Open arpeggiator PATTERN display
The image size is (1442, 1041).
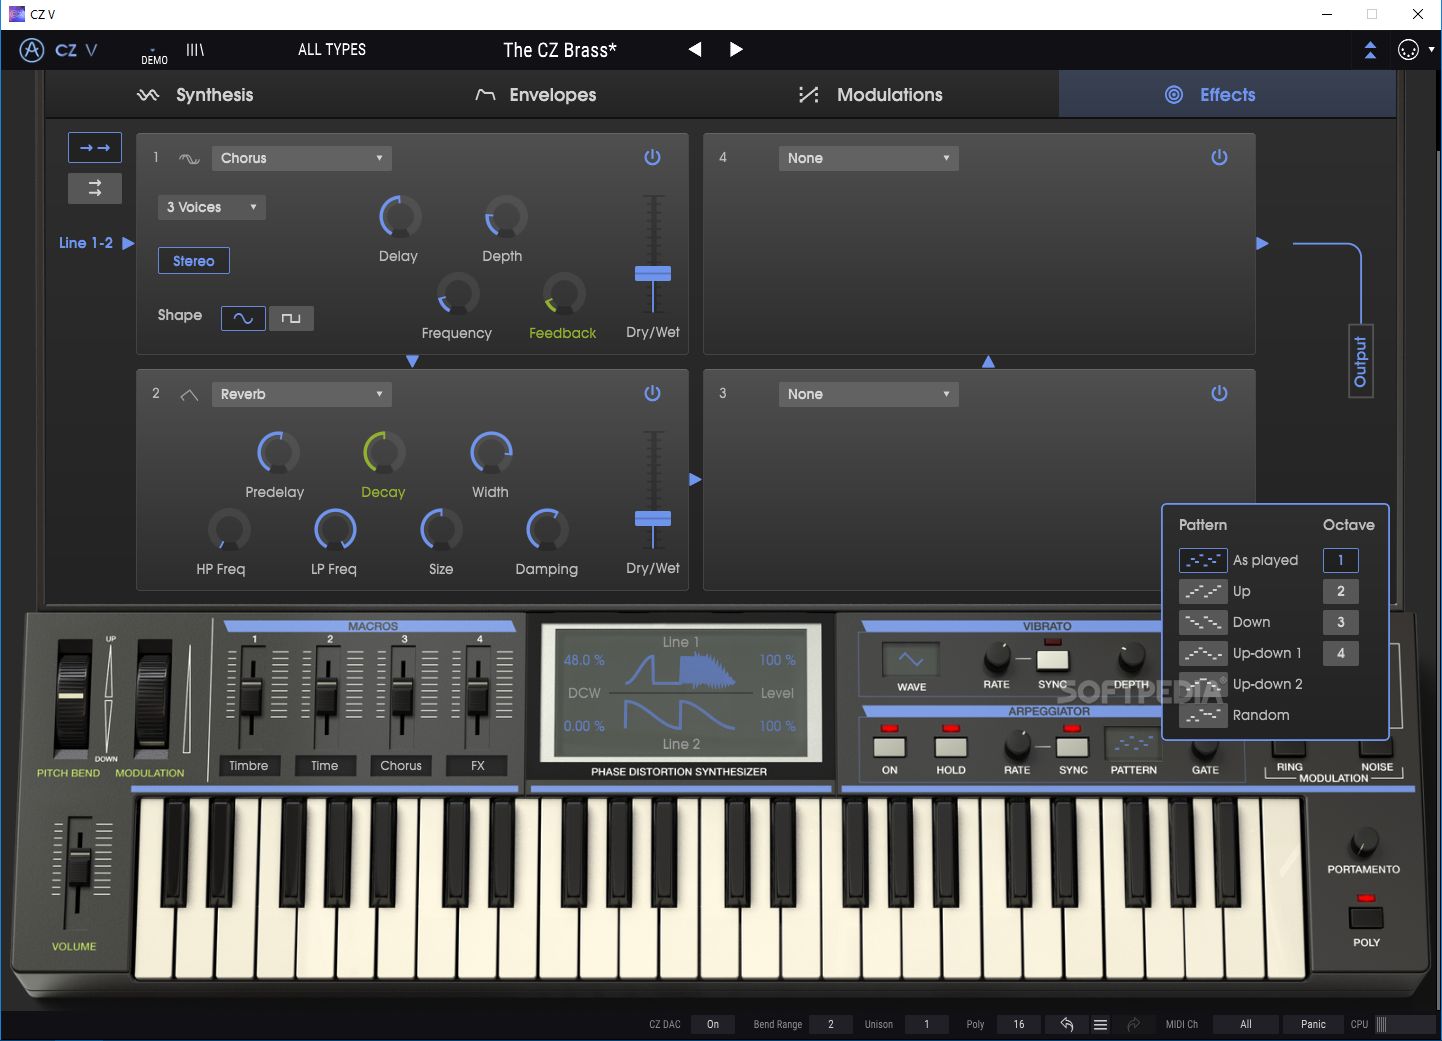pos(1133,744)
